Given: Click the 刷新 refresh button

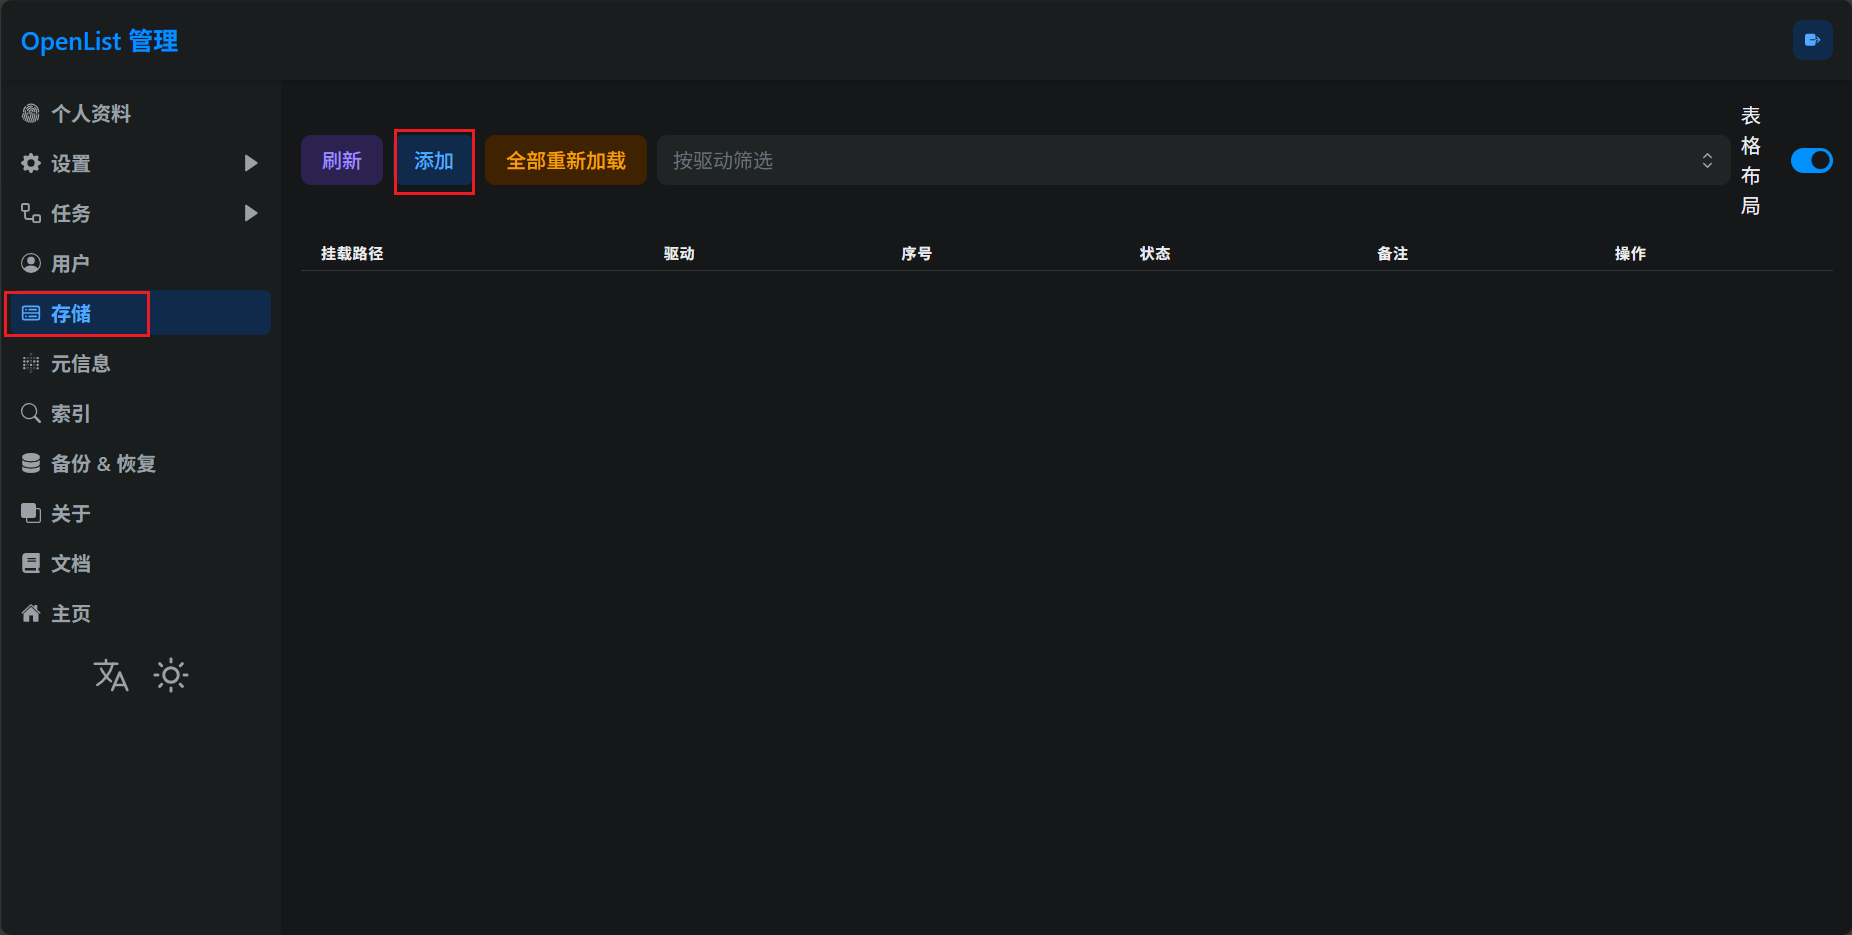Looking at the screenshot, I should point(342,161).
